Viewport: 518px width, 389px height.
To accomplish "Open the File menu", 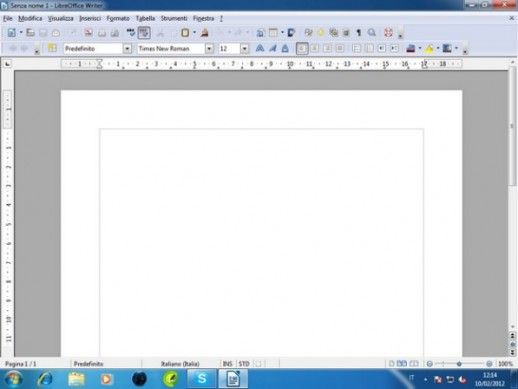I will point(7,18).
